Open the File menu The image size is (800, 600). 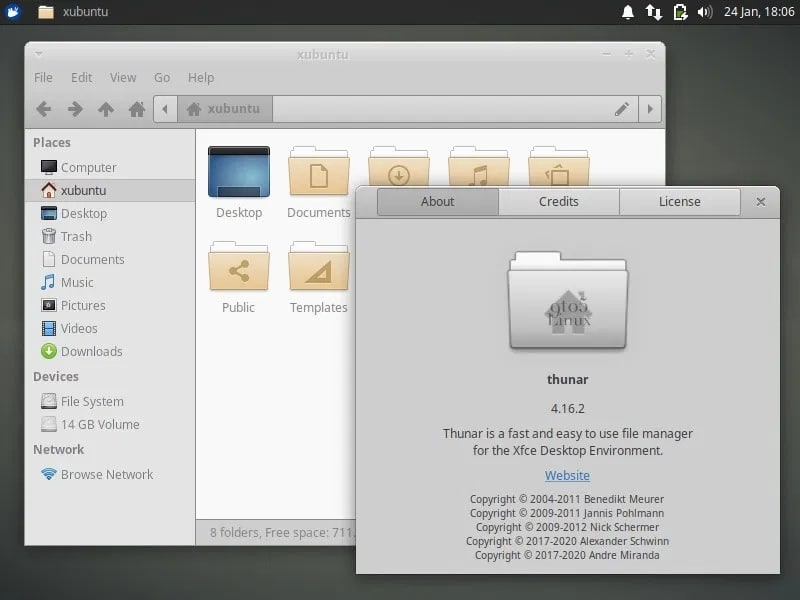coord(43,78)
